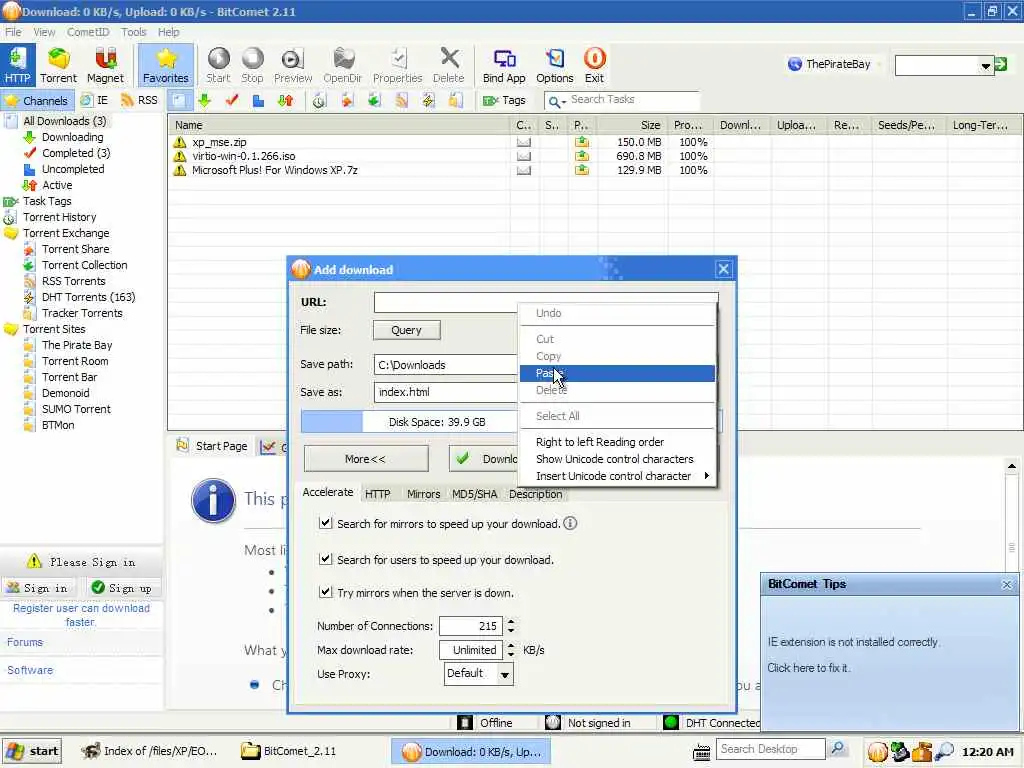This screenshot has width=1024, height=768.
Task: Open the File menu
Action: 13,32
